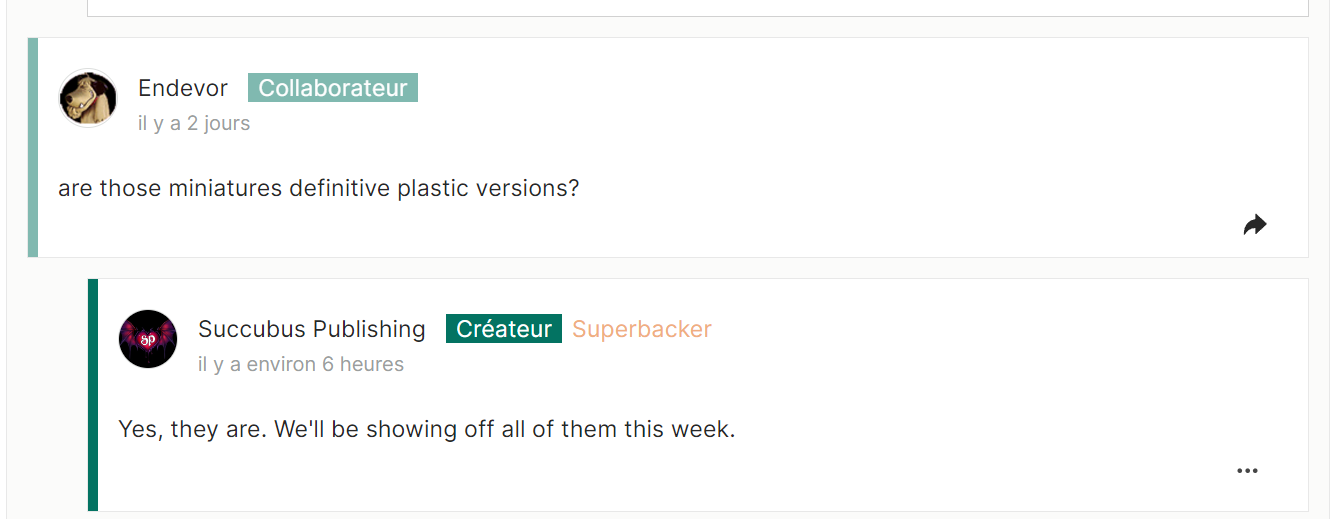
Task: Click the reply arrow on Endevor's comment
Action: (1255, 225)
